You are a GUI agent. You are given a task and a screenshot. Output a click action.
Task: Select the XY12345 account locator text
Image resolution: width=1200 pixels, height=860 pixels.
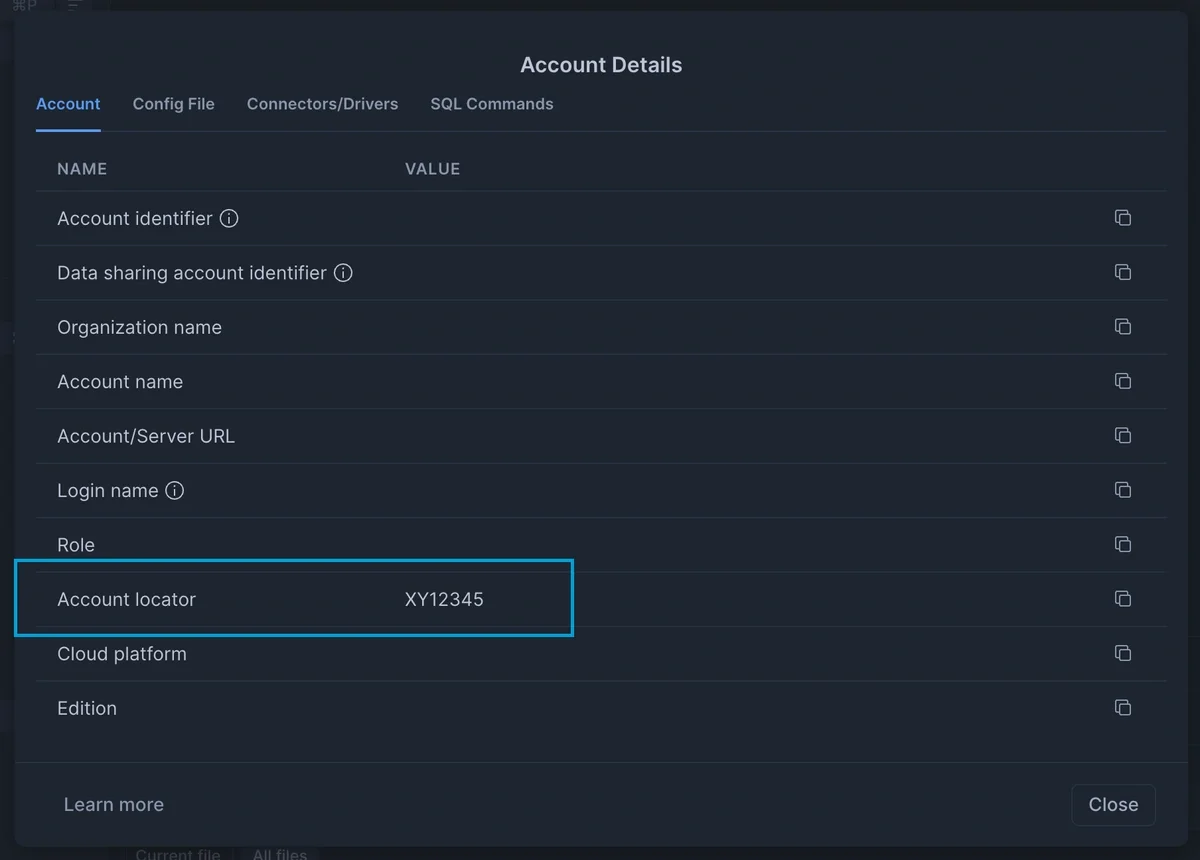(x=444, y=600)
